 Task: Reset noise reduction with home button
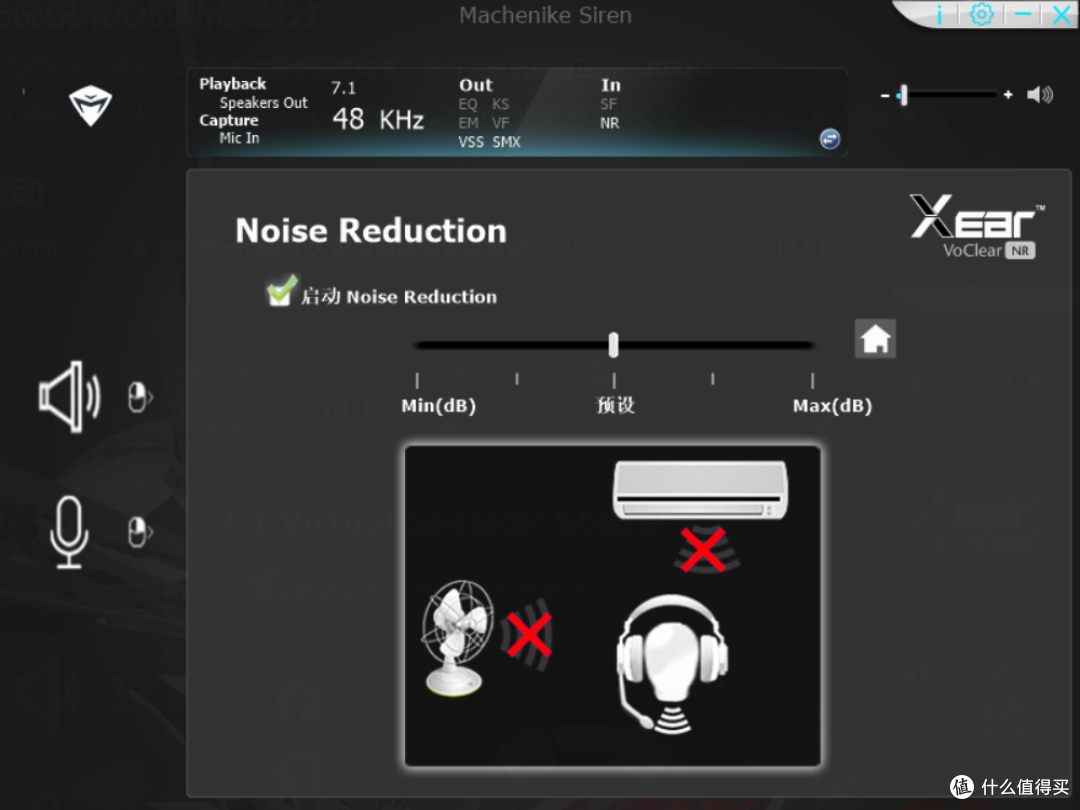pyautogui.click(x=875, y=338)
